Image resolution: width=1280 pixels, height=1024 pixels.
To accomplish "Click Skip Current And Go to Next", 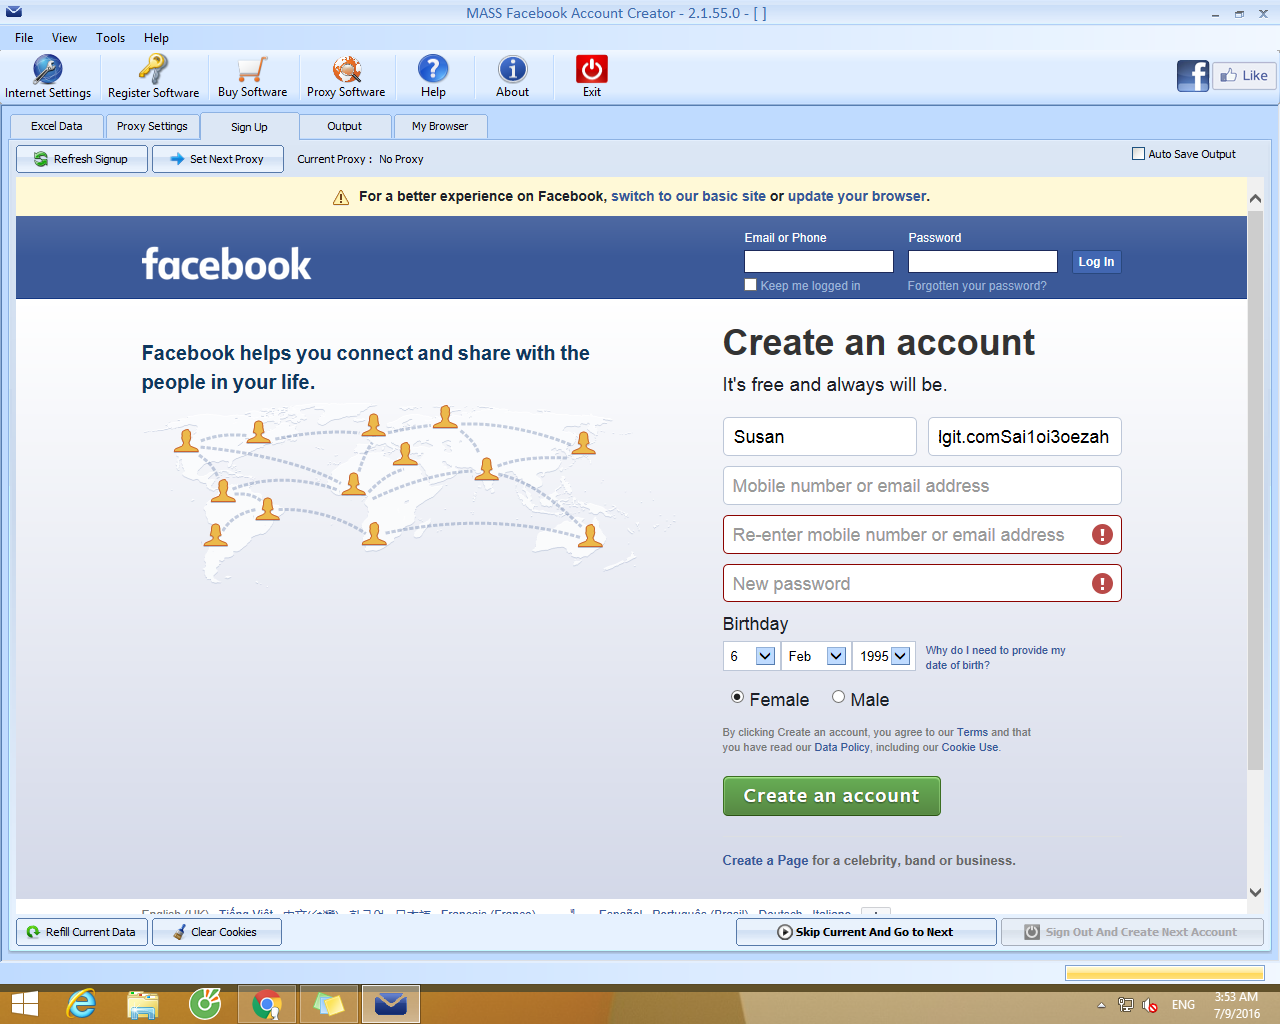I will click(x=866, y=932).
